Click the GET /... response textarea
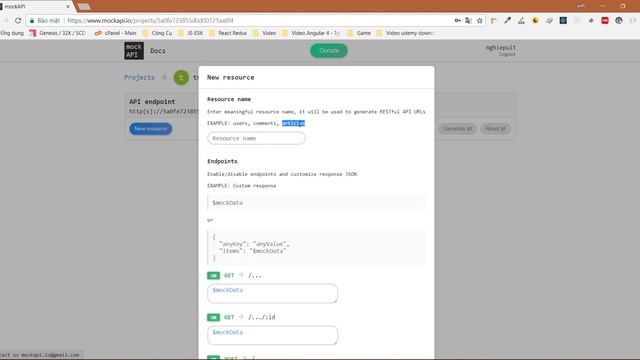640x360 pixels. coord(272,293)
